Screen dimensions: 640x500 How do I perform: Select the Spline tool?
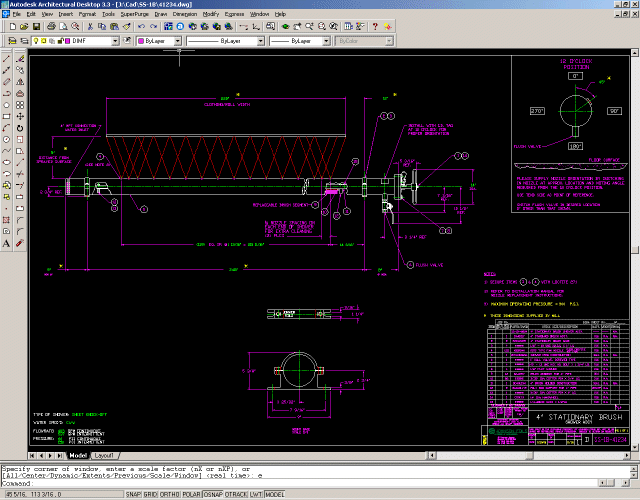click(x=7, y=151)
